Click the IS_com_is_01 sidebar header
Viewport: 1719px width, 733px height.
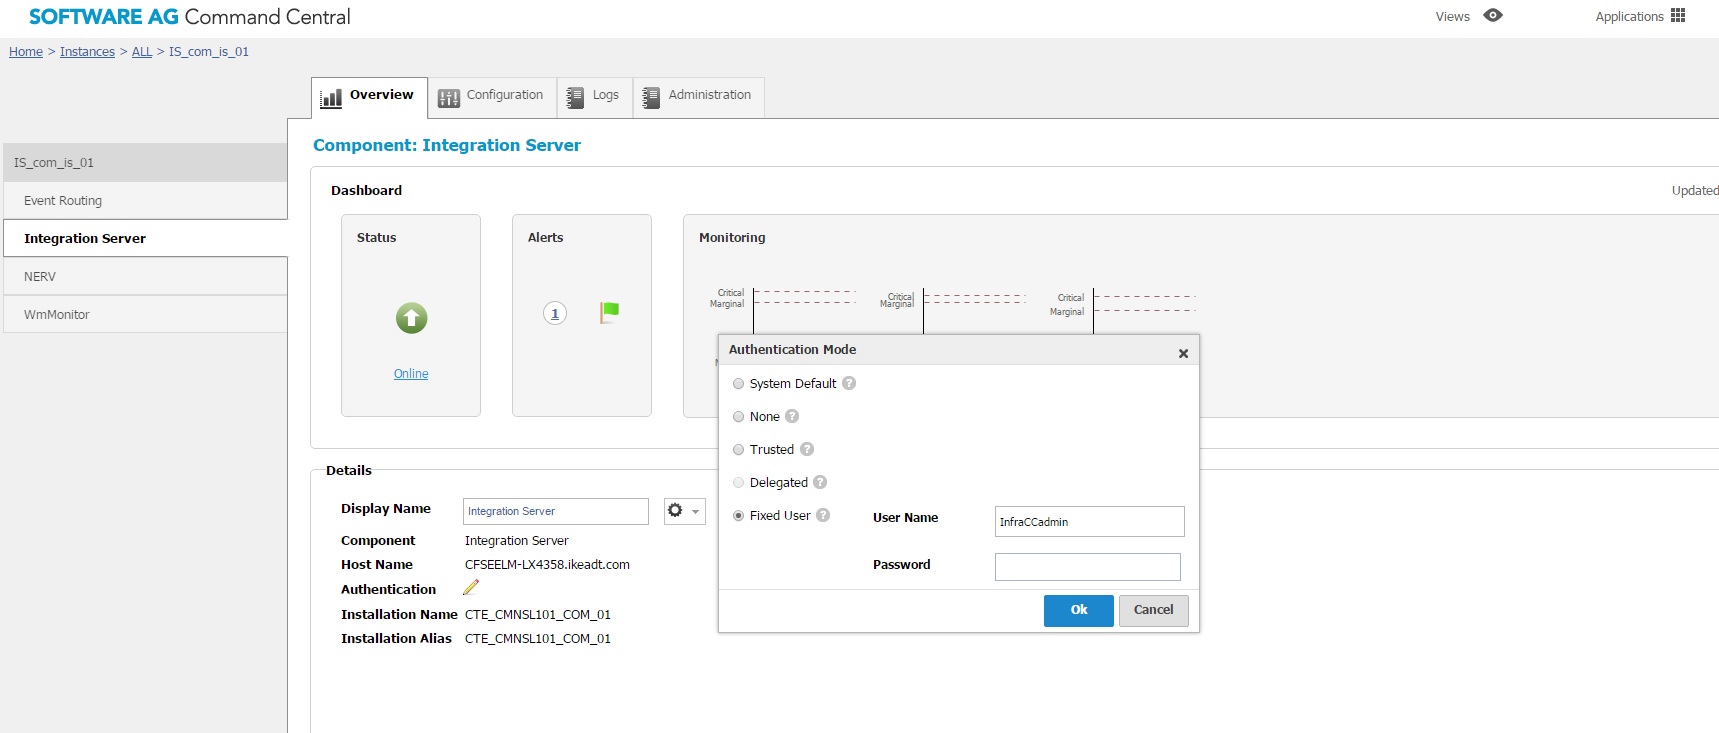[x=145, y=163]
